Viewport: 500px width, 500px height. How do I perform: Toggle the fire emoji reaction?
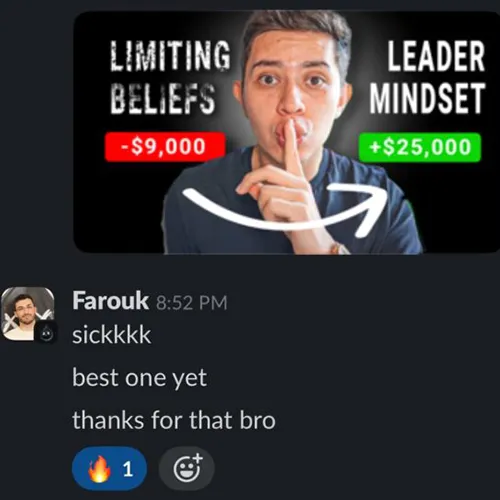click(x=109, y=469)
